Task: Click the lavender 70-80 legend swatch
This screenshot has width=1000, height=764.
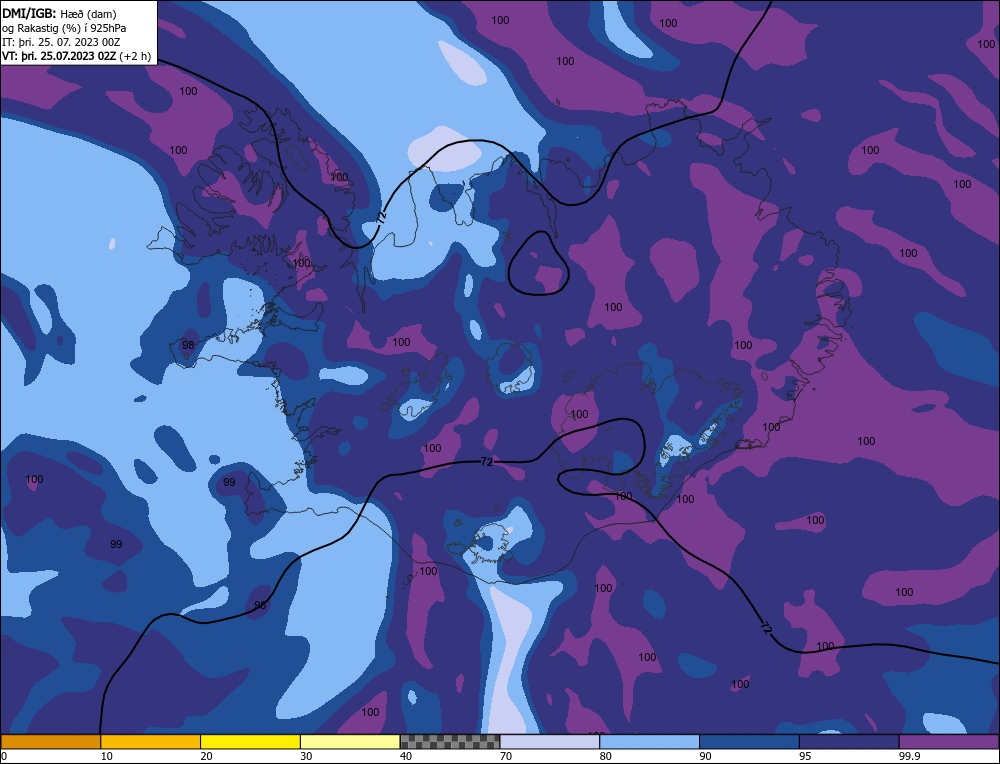Action: 550,742
